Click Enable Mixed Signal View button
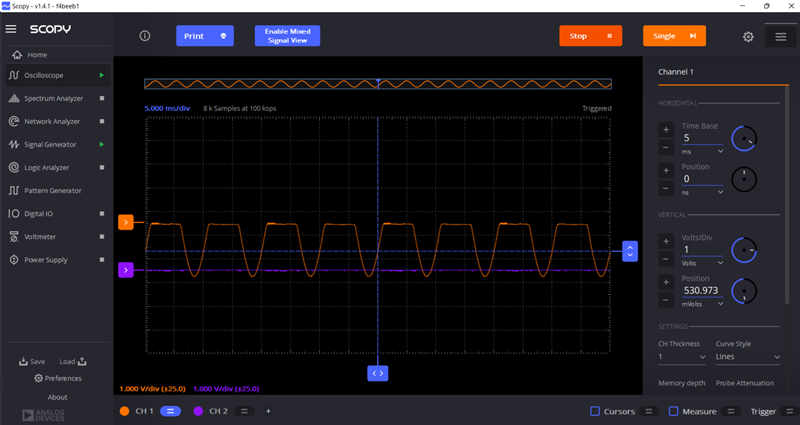 [x=288, y=36]
